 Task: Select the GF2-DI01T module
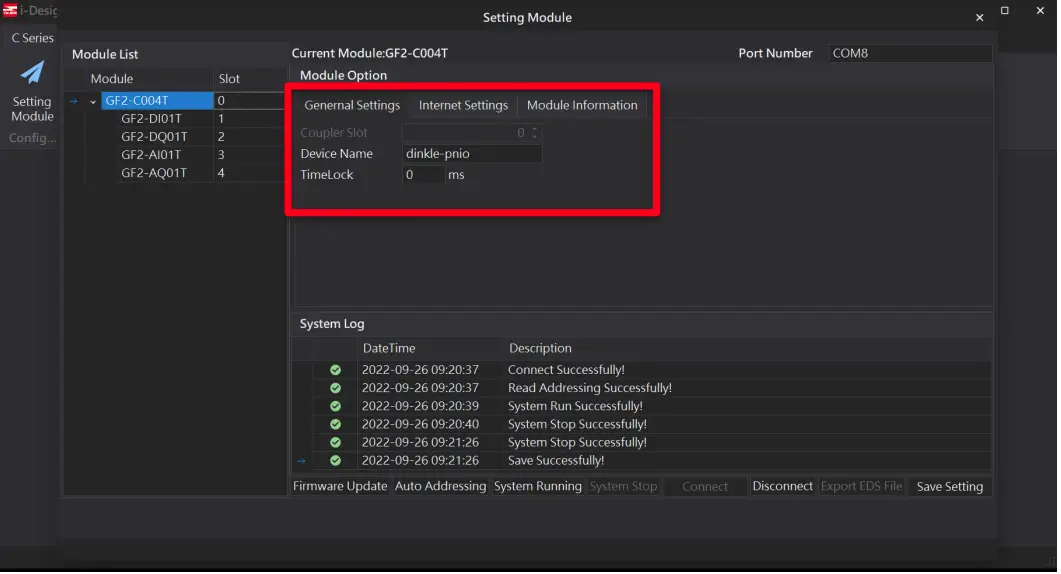click(x=151, y=119)
